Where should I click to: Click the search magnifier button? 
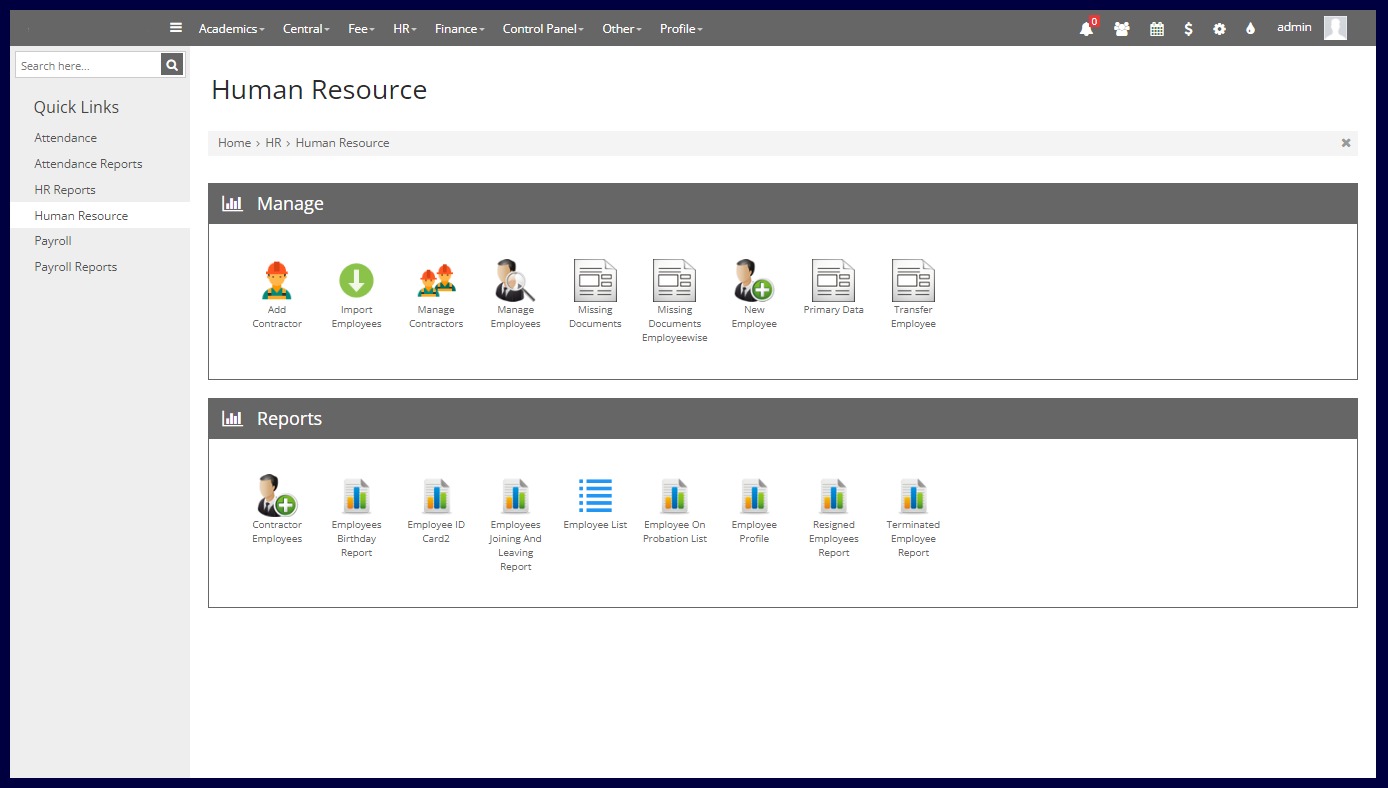pos(173,65)
